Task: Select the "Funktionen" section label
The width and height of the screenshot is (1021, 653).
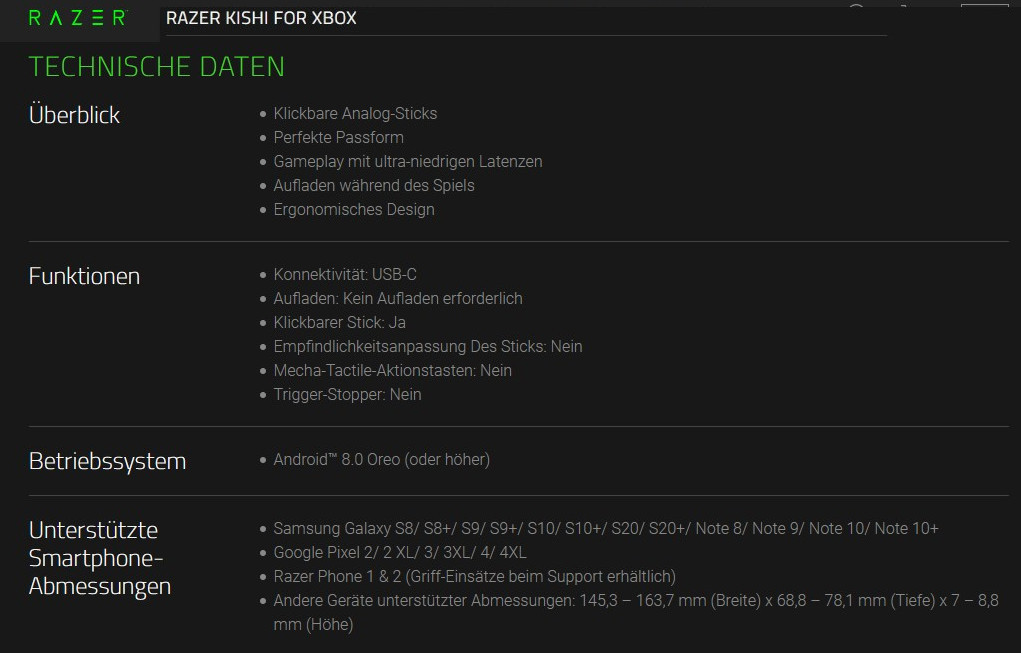Action: click(x=84, y=276)
